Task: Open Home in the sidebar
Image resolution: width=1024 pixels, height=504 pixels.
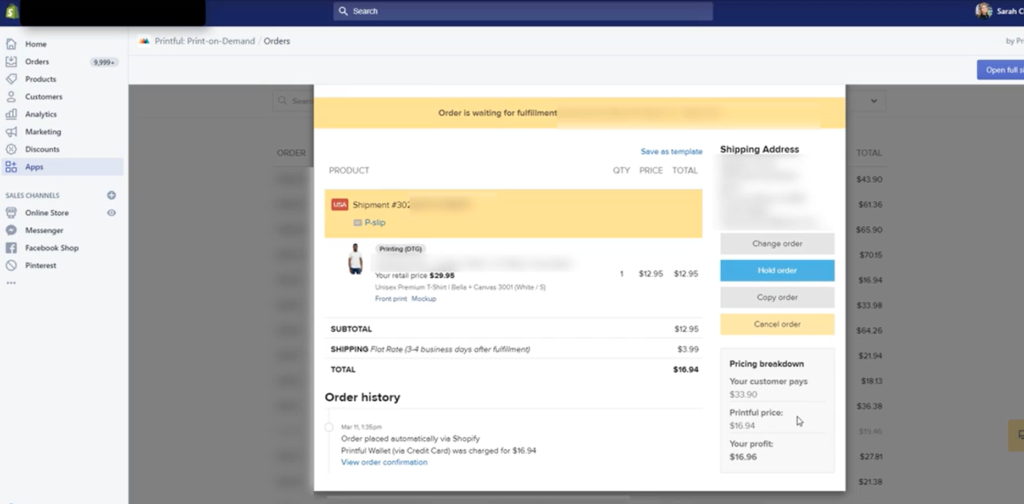Action: click(x=36, y=44)
